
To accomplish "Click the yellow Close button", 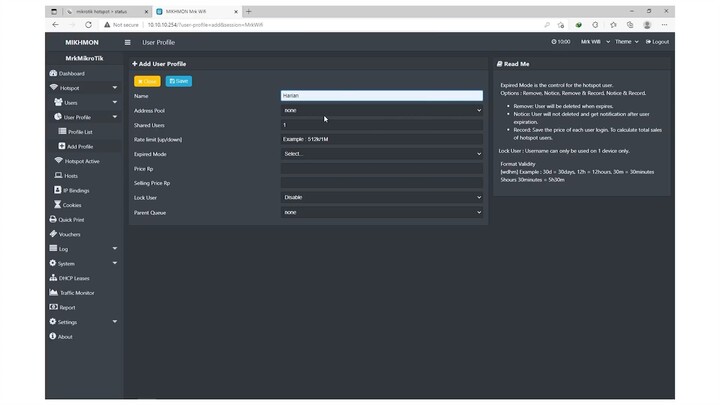I will [147, 81].
